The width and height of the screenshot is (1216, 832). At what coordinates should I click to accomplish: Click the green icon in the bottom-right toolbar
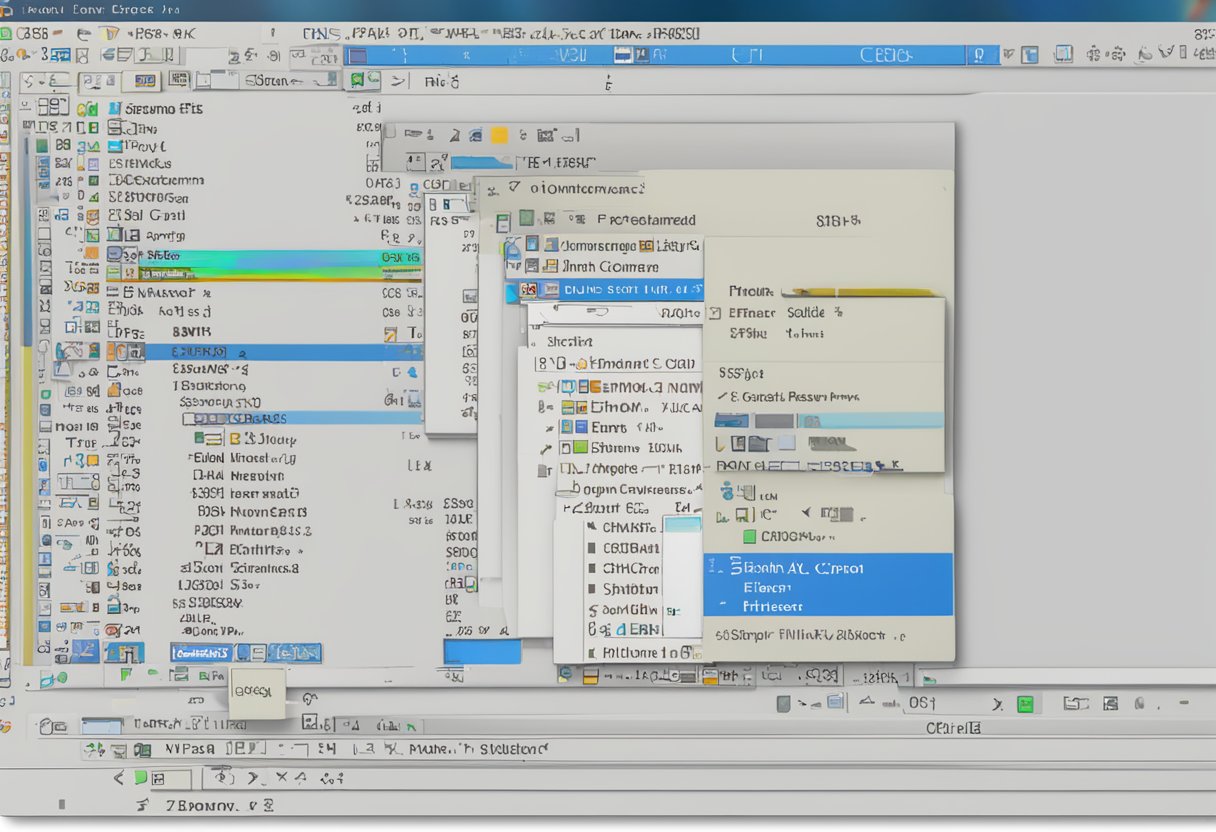pos(1025,704)
